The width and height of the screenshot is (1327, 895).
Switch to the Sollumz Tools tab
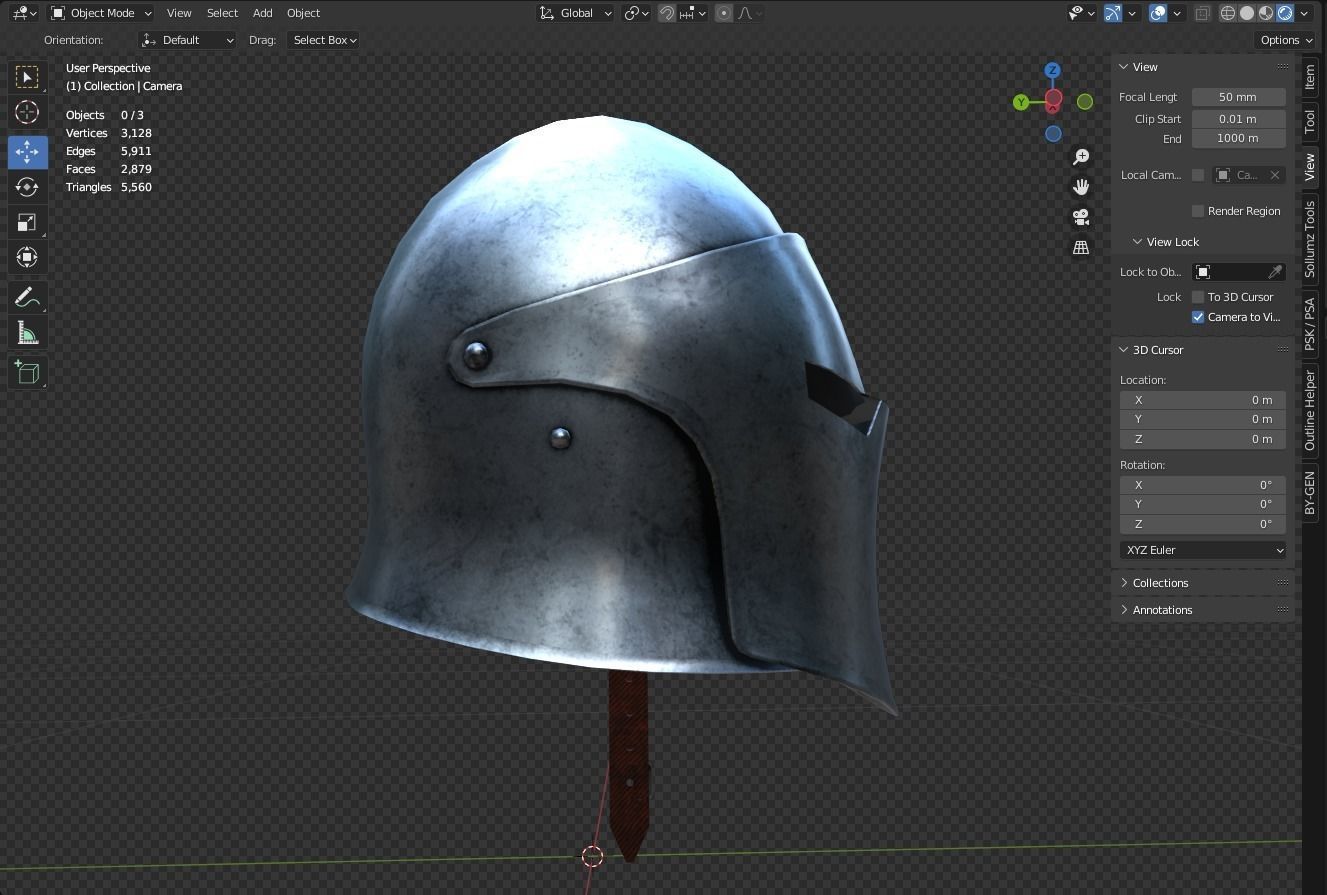1310,239
